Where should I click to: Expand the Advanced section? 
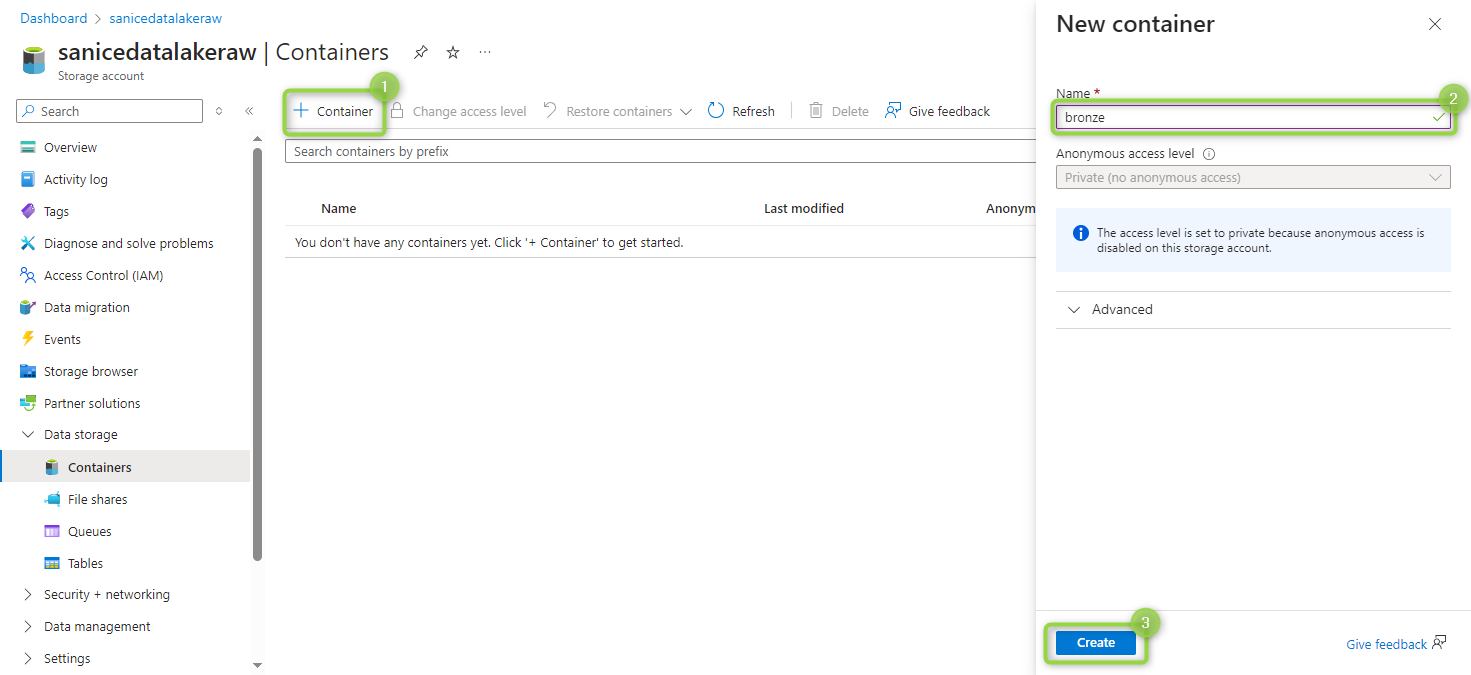click(1253, 309)
